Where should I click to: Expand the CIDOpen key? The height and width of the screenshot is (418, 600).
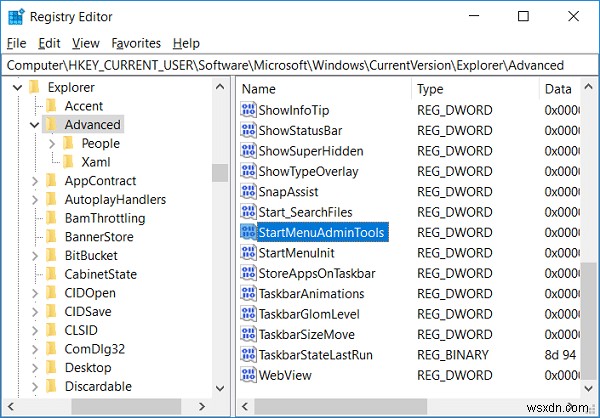(35, 293)
